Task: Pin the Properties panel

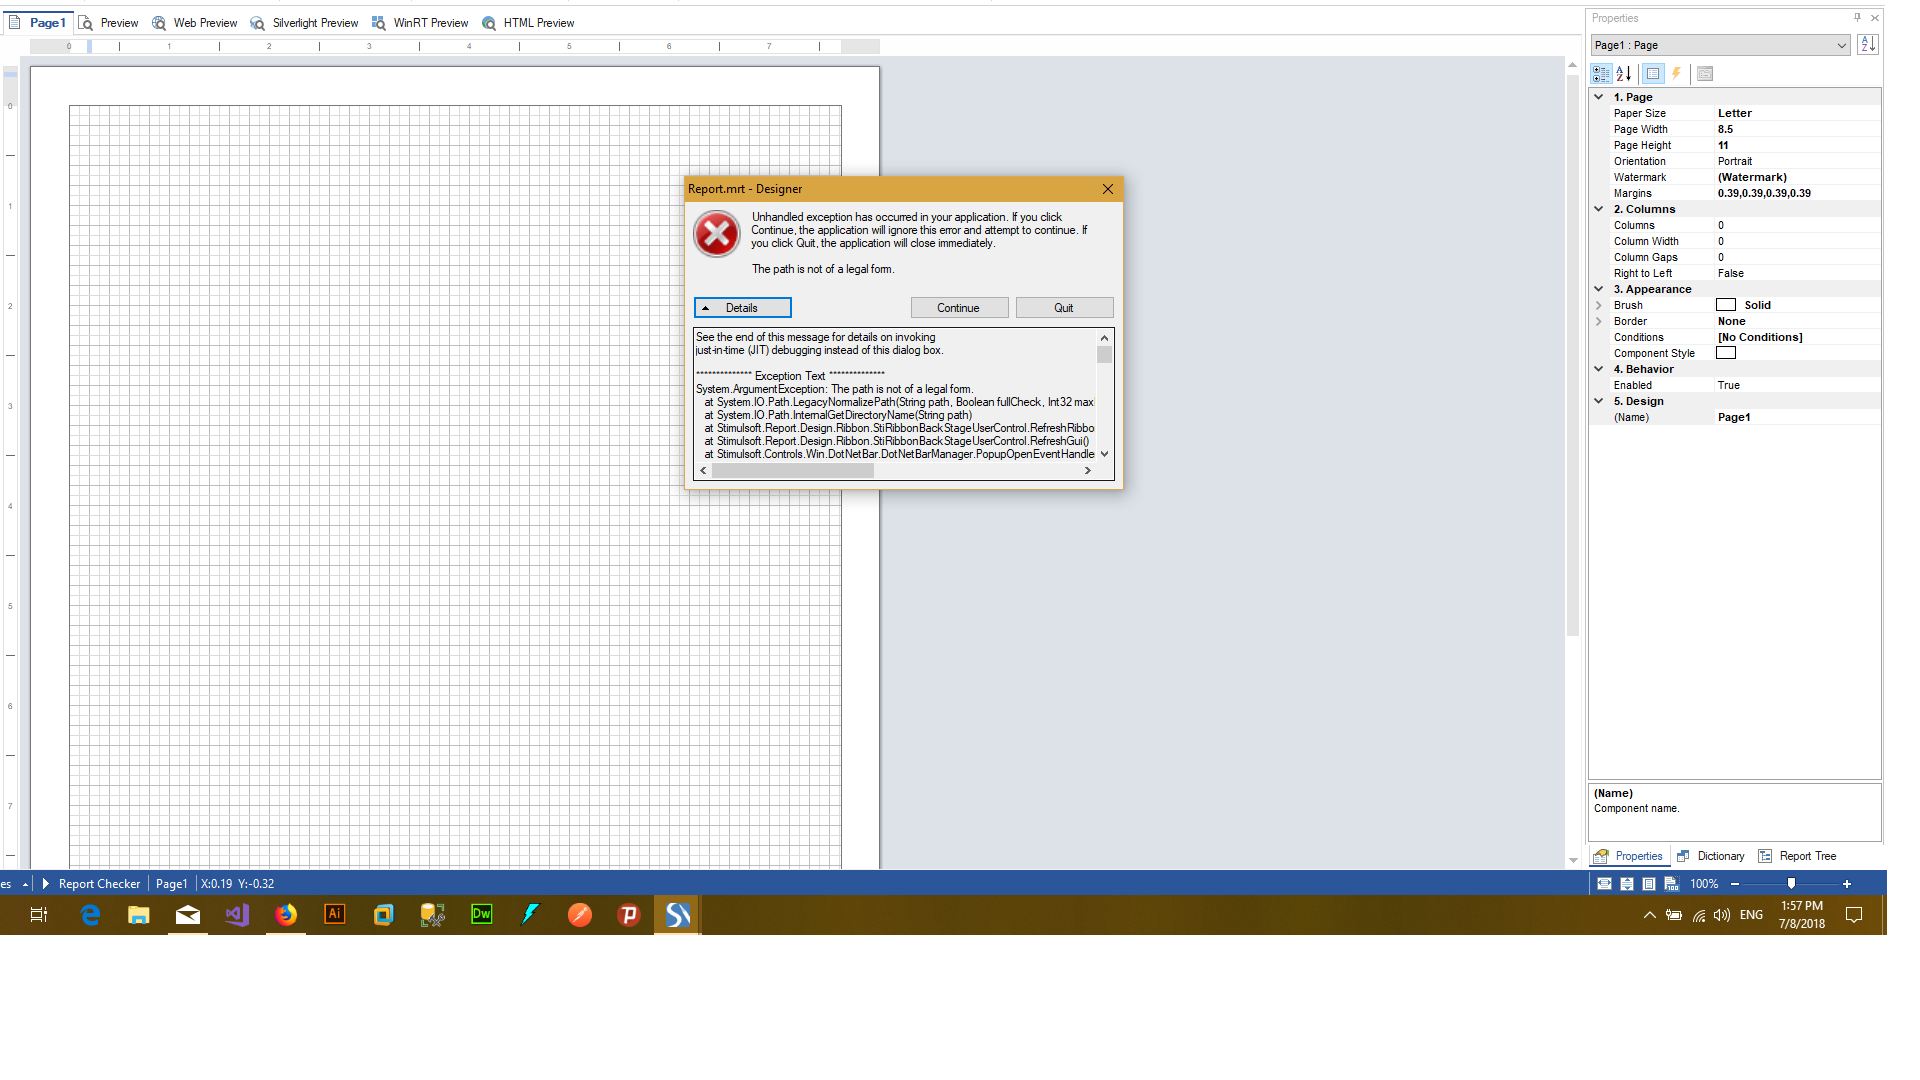Action: coord(1857,18)
